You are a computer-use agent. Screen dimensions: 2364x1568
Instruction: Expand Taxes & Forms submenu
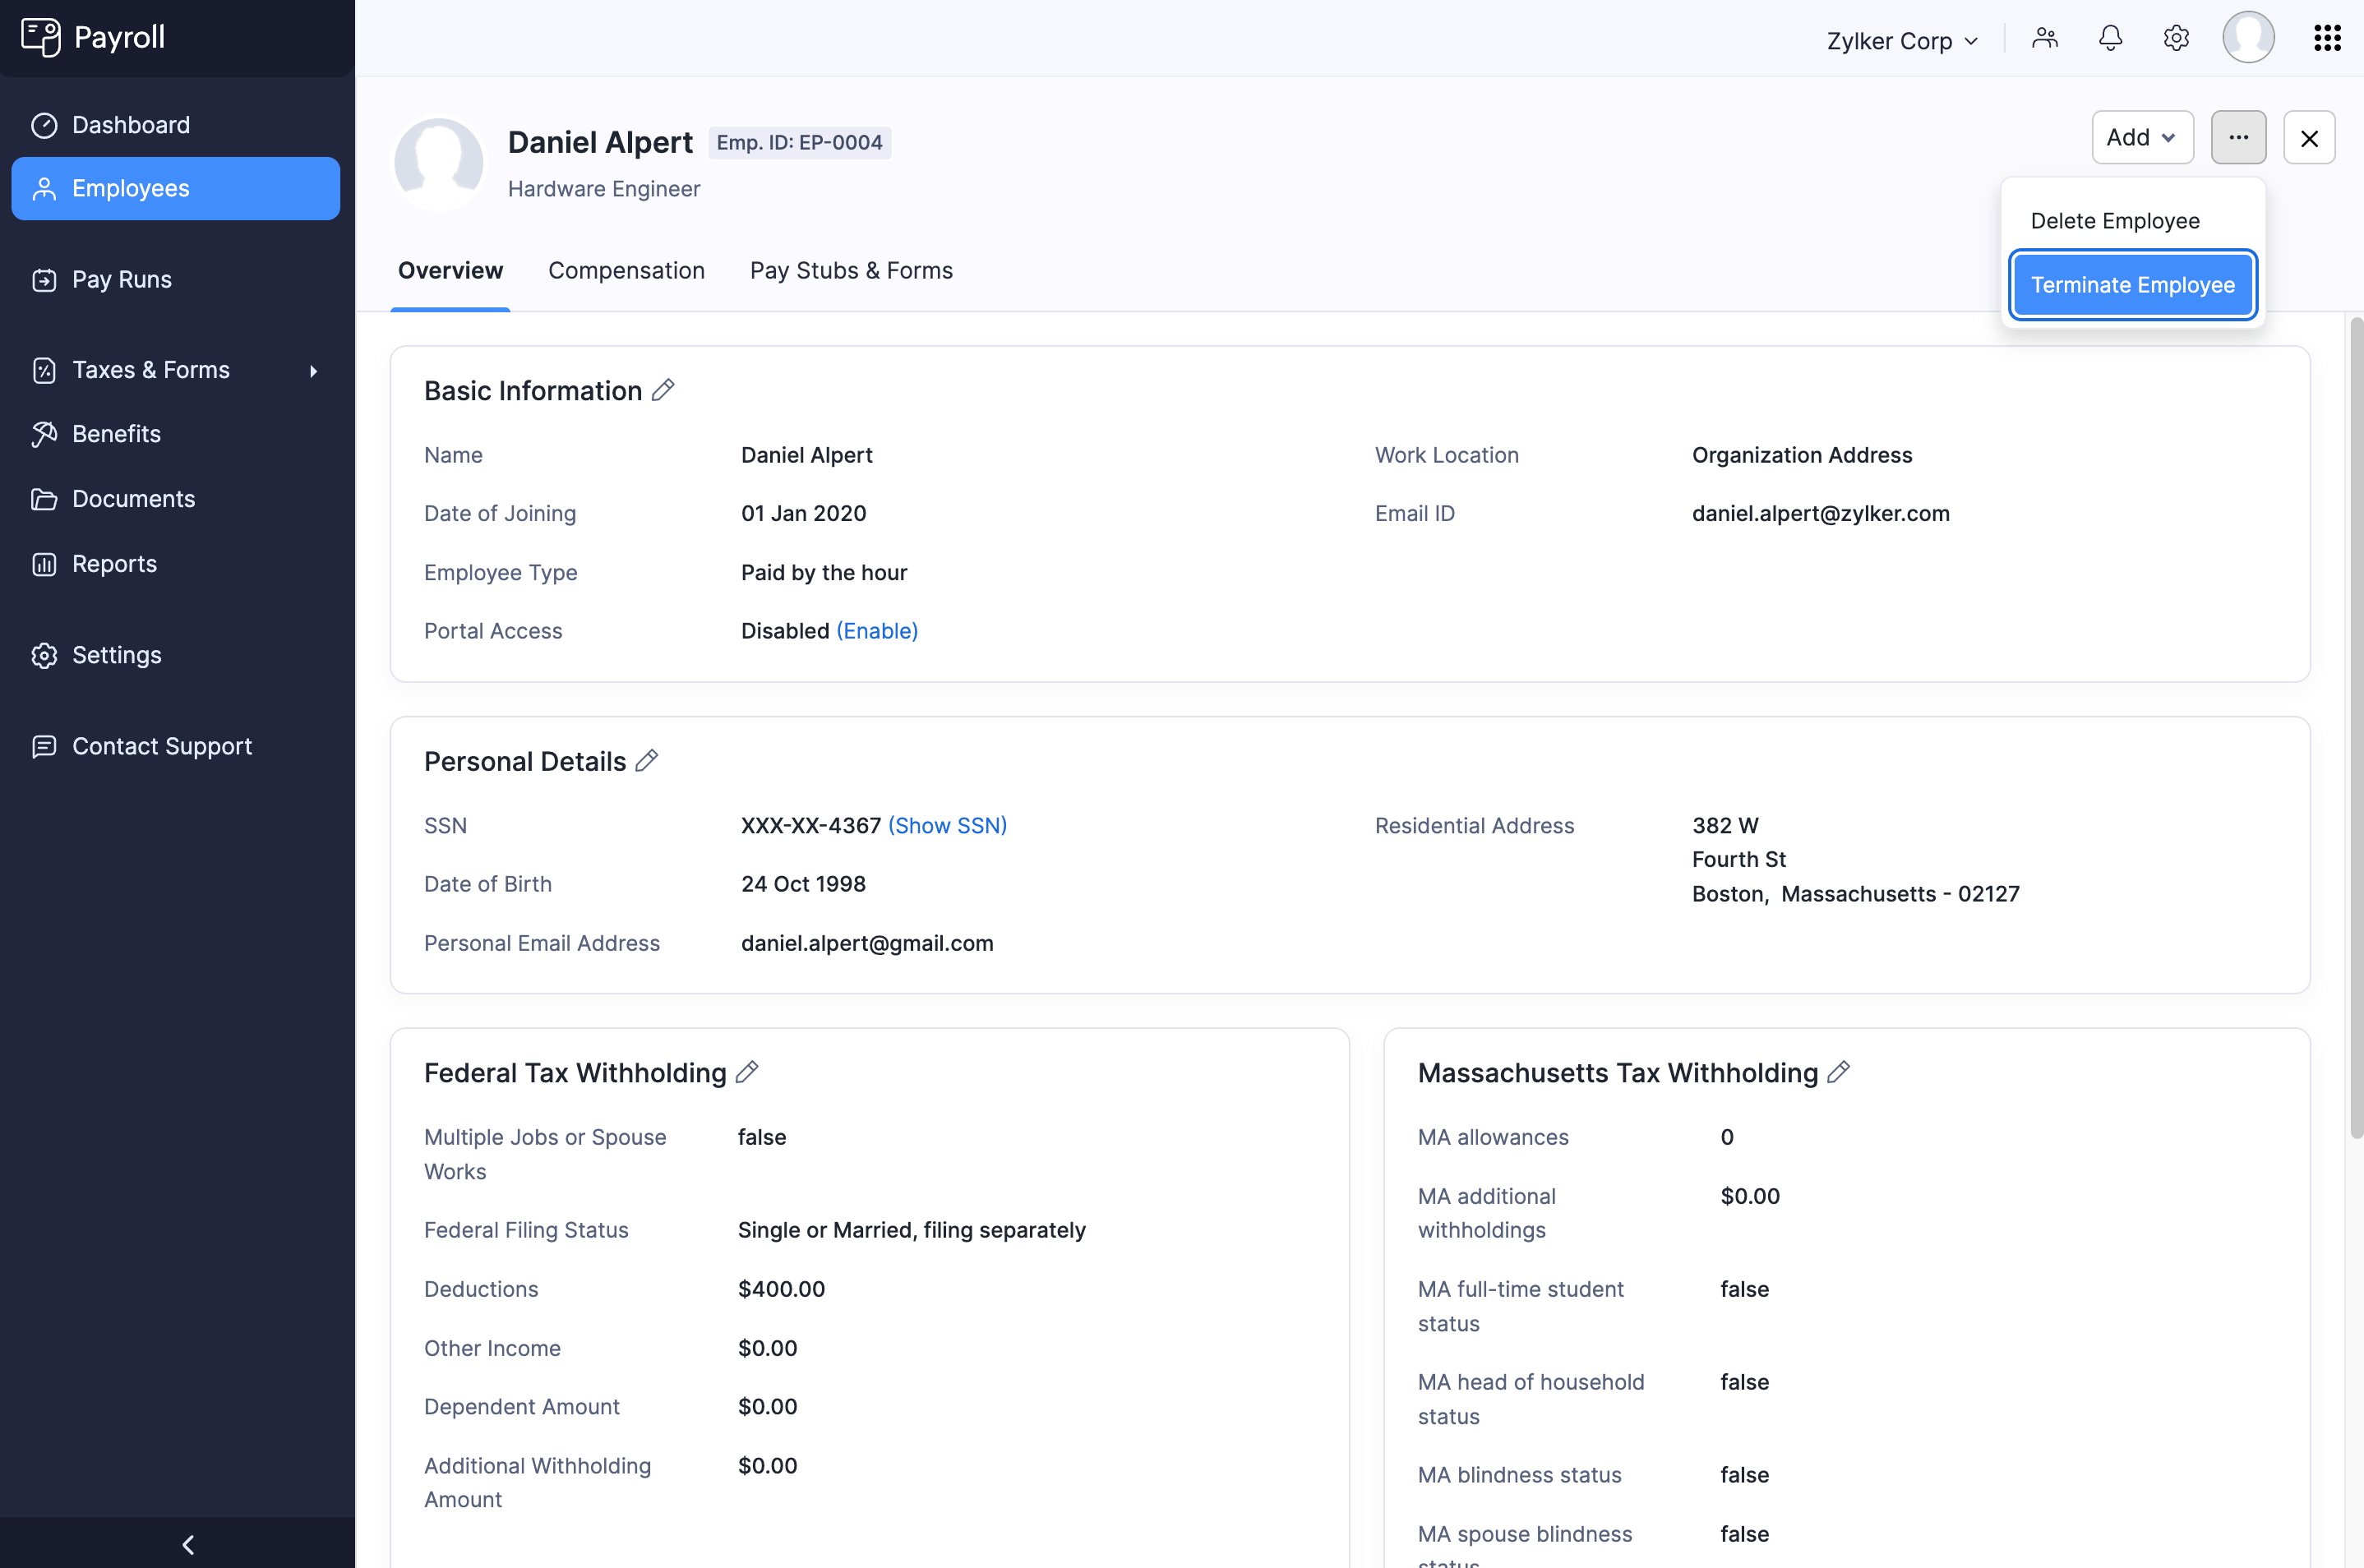click(313, 371)
